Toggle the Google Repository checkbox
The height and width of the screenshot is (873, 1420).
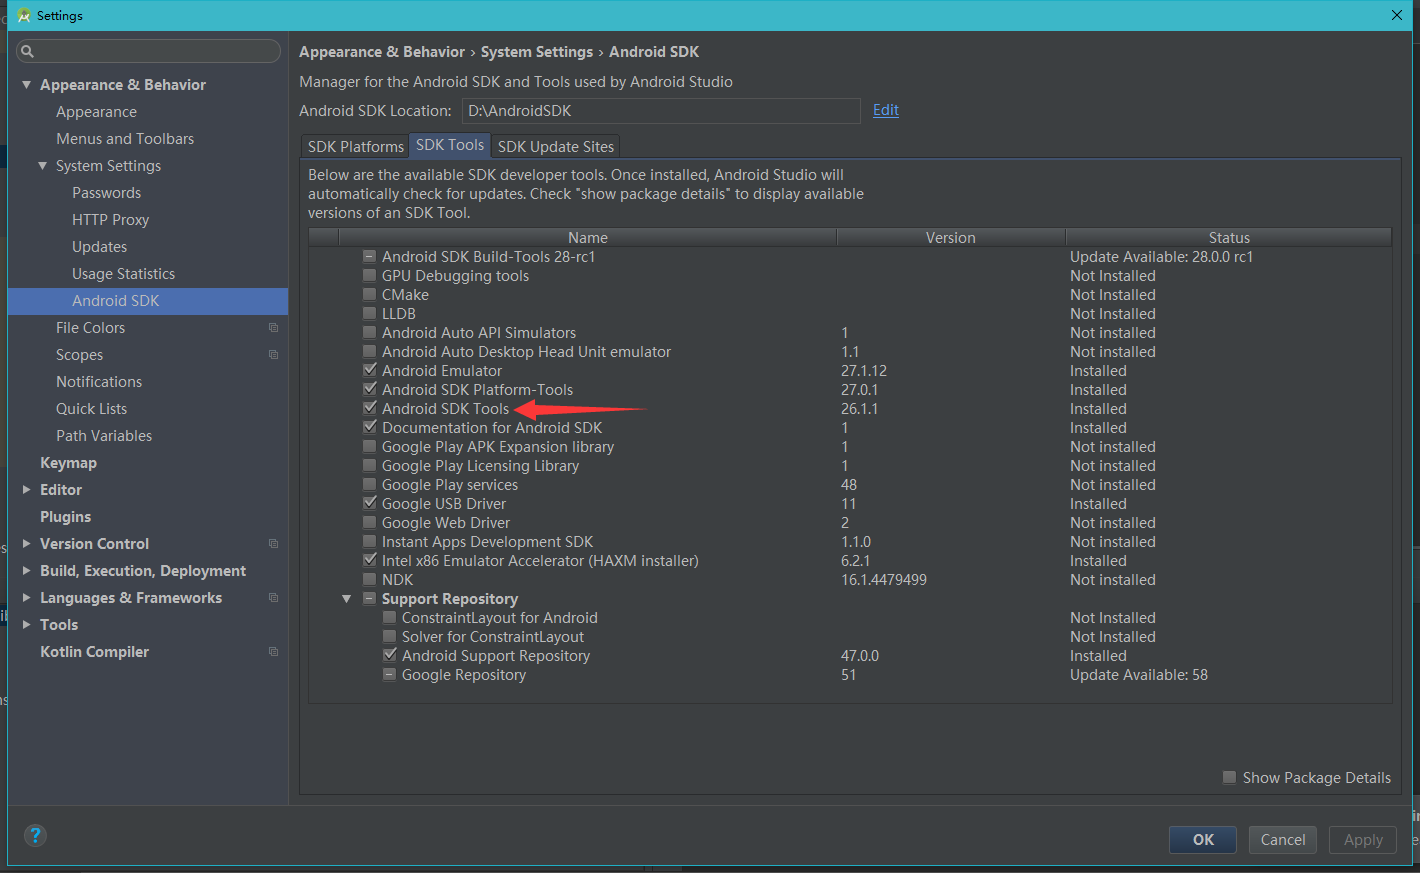[390, 675]
